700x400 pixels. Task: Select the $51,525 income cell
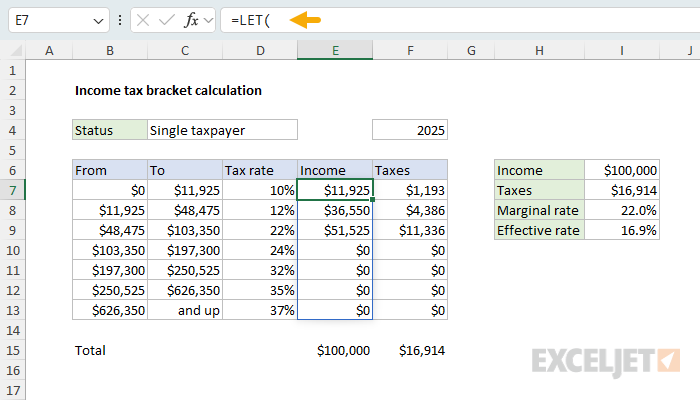coord(335,230)
